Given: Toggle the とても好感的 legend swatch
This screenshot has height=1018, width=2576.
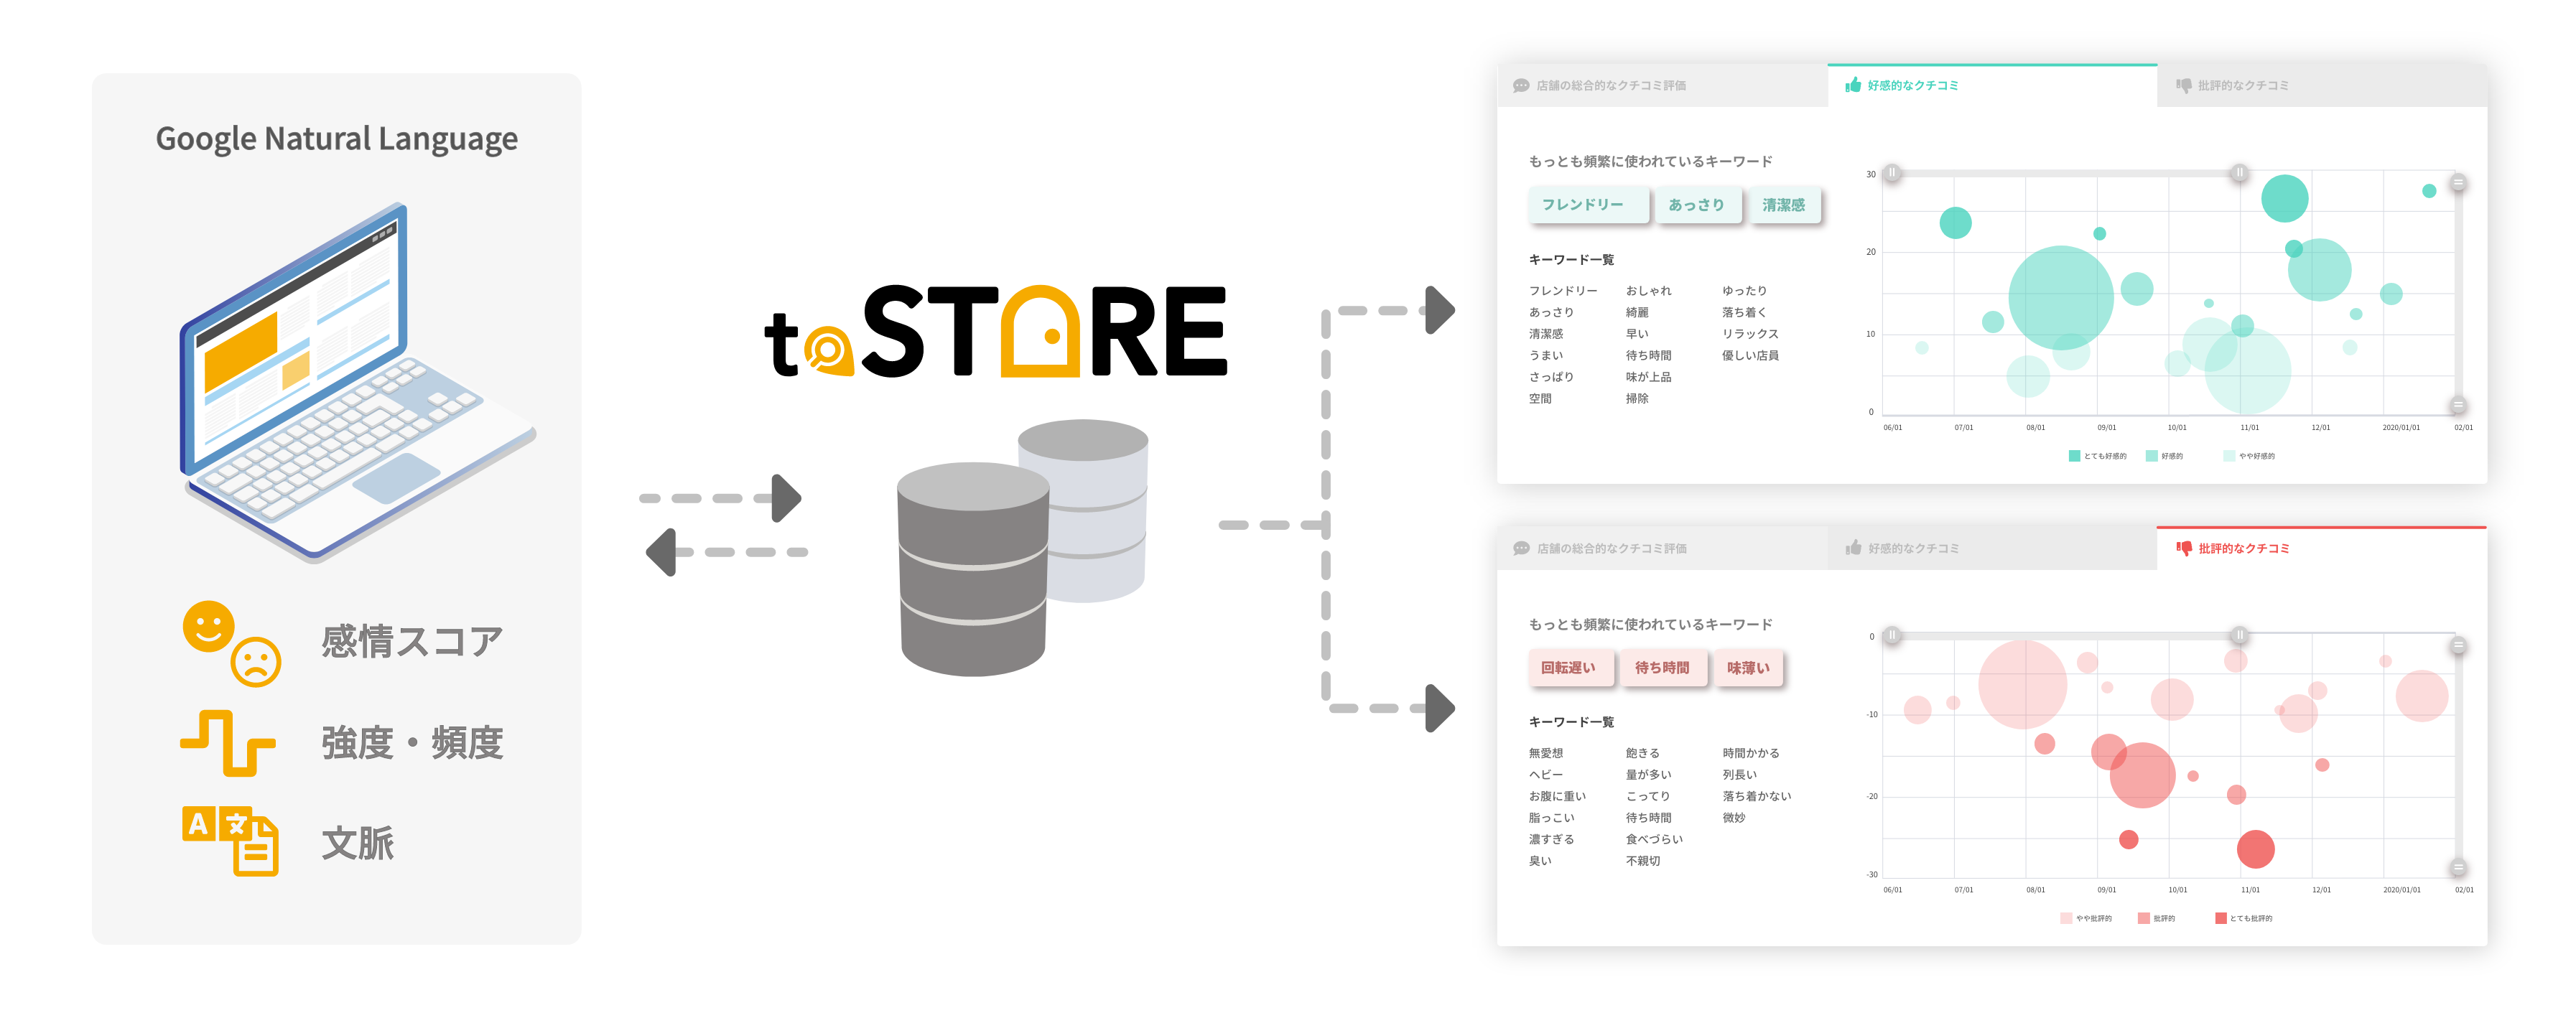Looking at the screenshot, I should [2074, 456].
